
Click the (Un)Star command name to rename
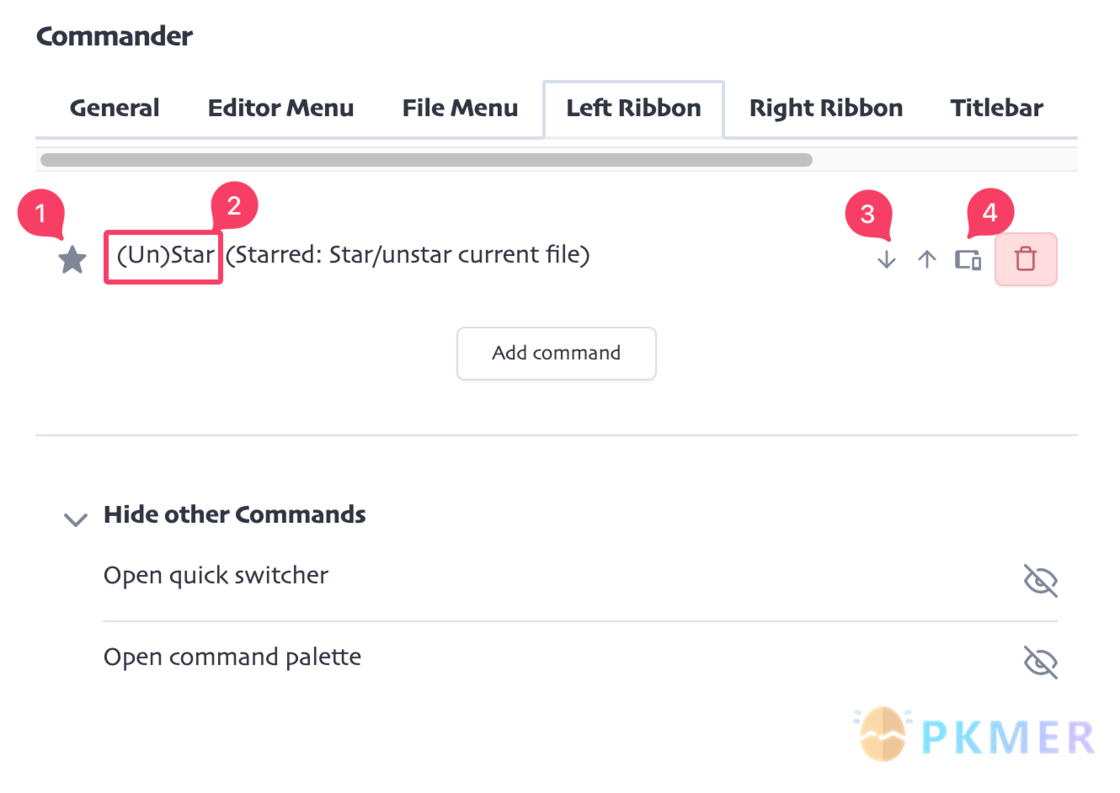164,255
